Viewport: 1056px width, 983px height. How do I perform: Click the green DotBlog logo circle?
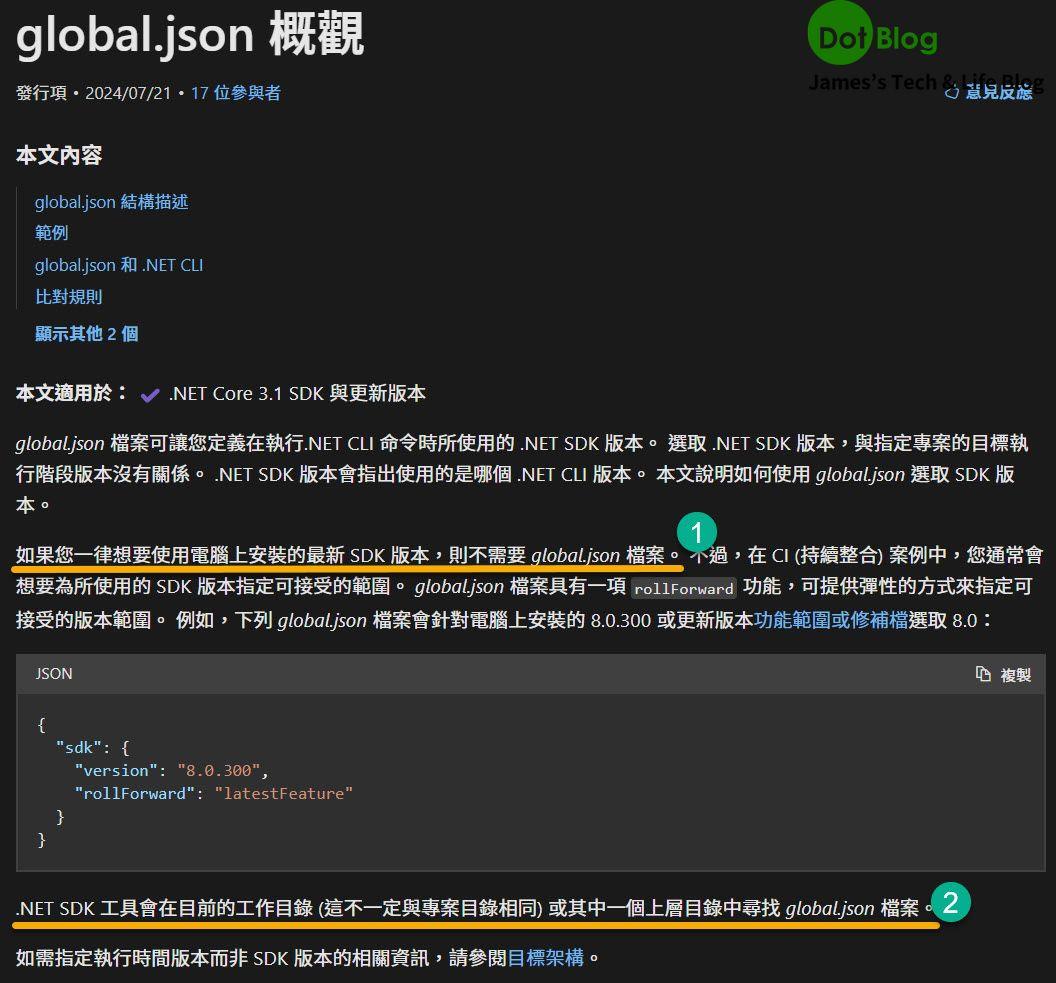(x=840, y=36)
